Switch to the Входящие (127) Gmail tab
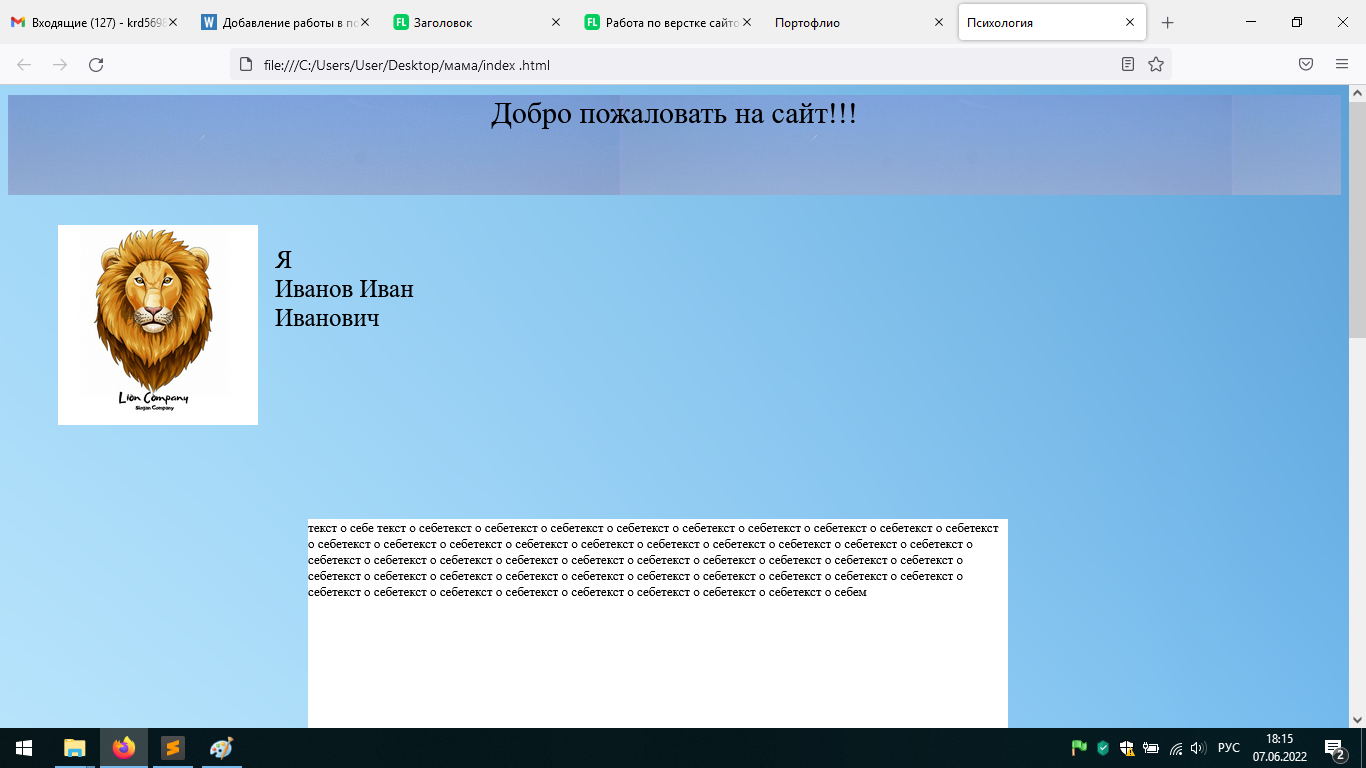Viewport: 1366px width, 768px height. tap(95, 22)
